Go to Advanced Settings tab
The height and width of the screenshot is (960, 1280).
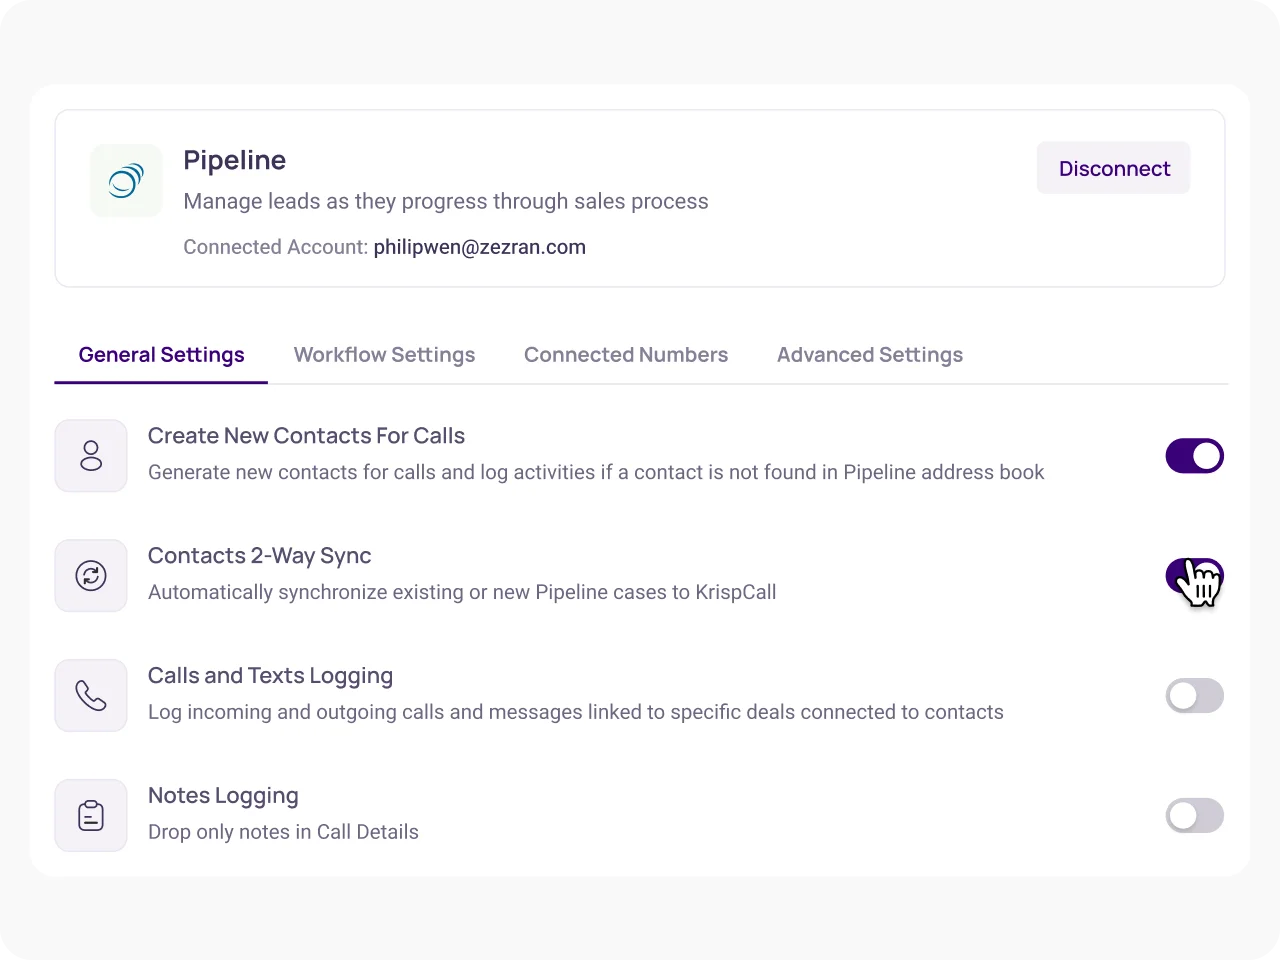point(870,355)
